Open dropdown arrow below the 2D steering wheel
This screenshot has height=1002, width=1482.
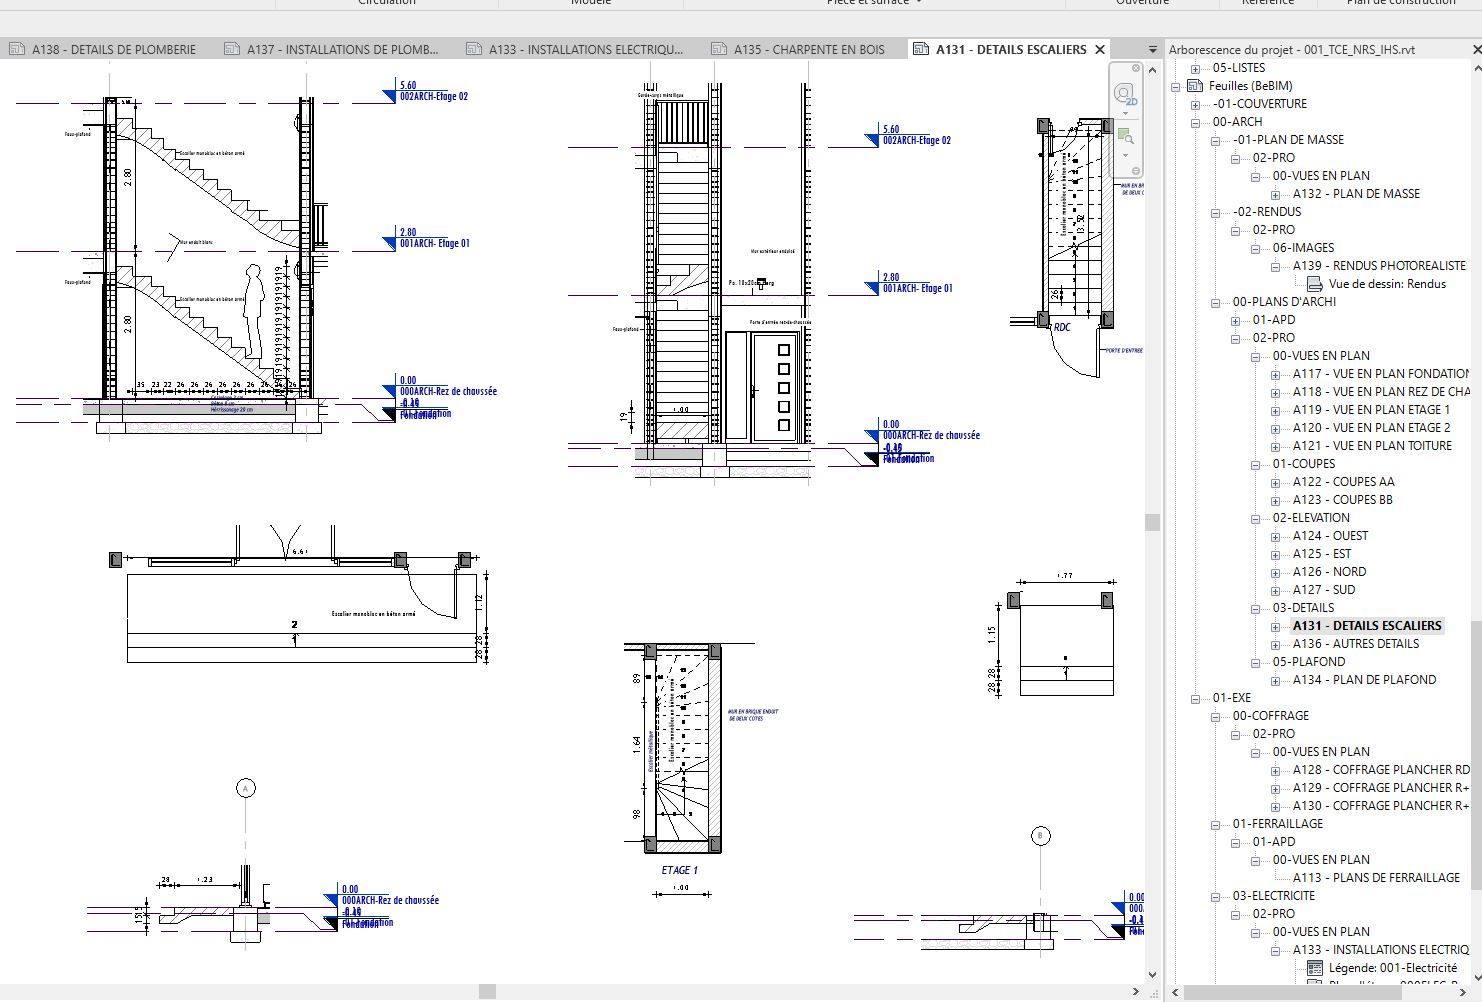tap(1126, 115)
